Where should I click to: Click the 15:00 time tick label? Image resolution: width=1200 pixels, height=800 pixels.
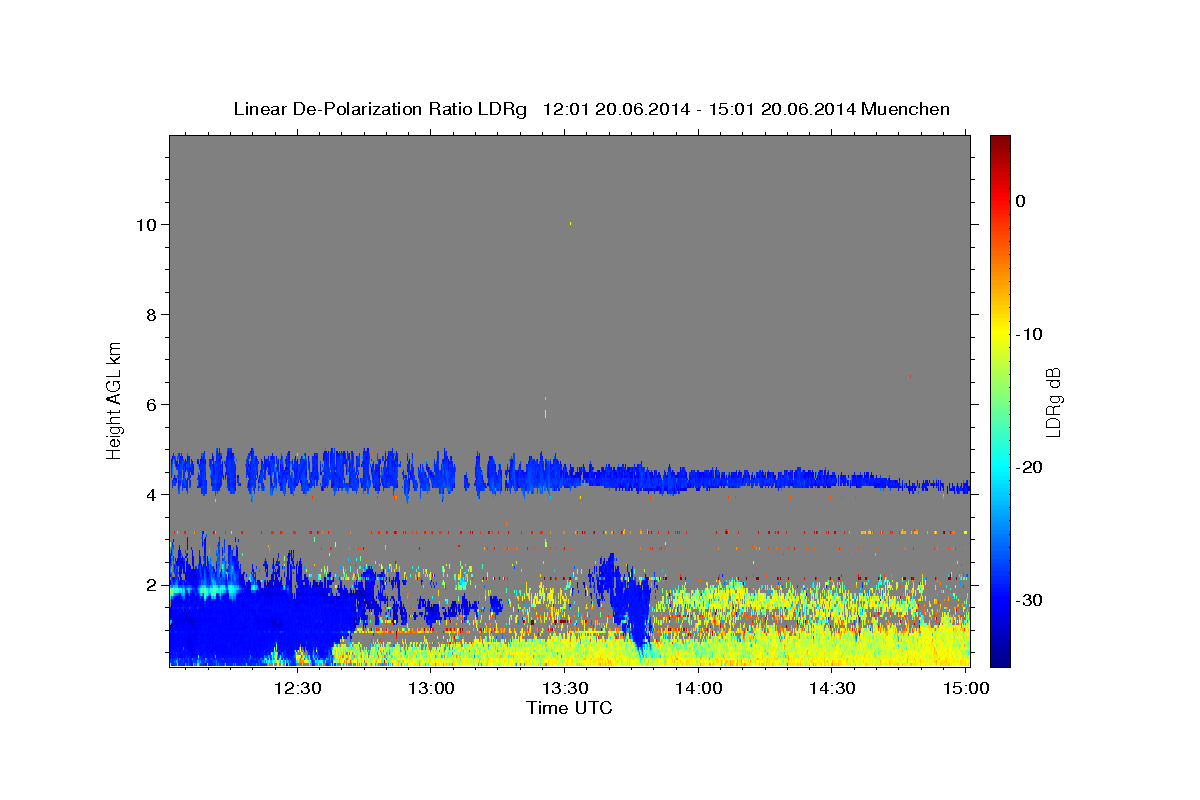965,688
